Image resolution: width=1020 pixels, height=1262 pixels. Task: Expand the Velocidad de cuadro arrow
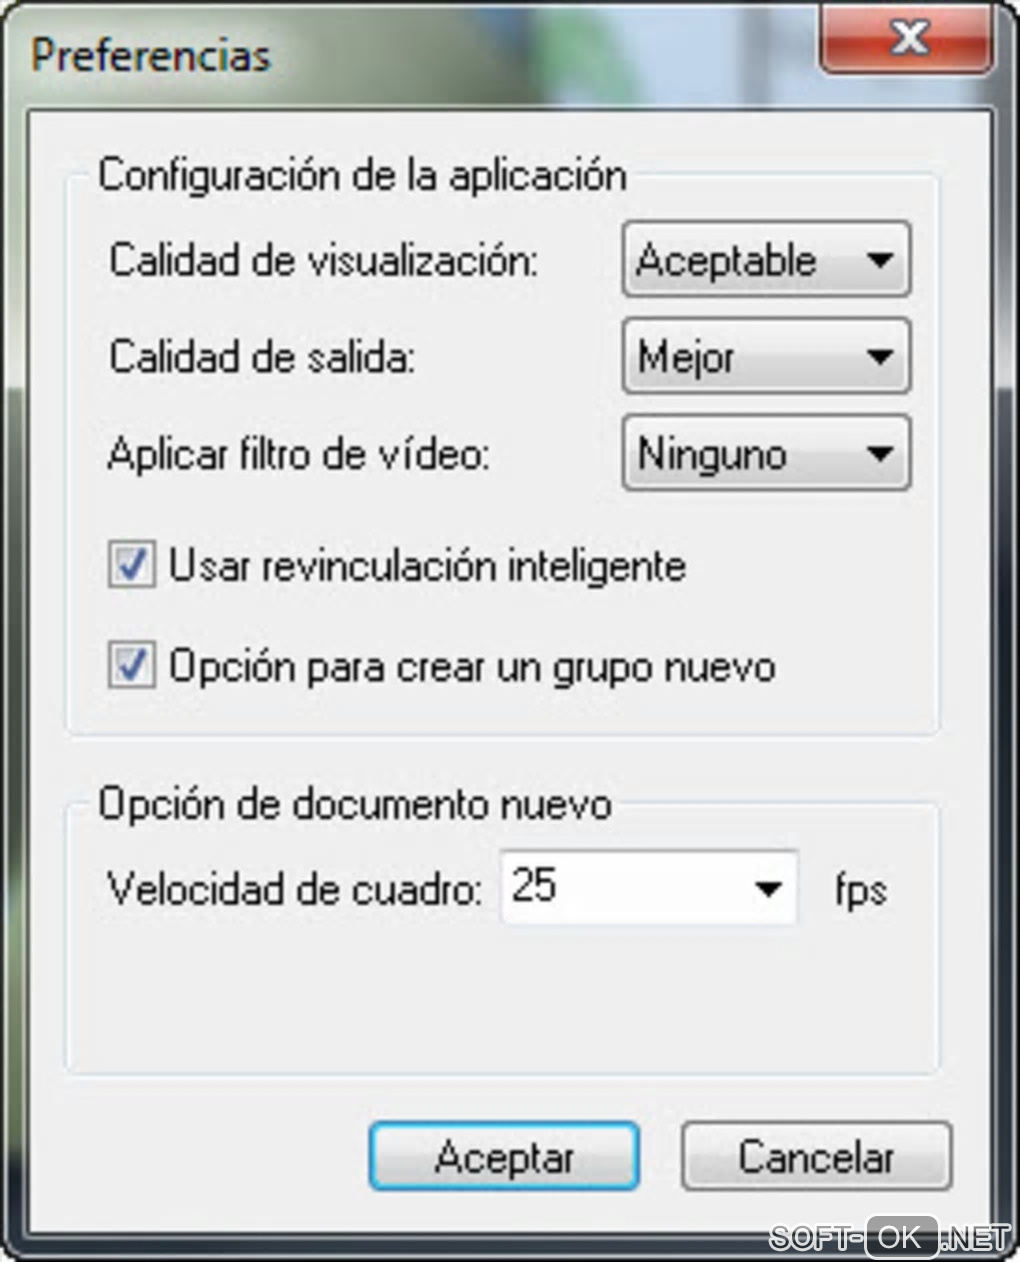[768, 888]
